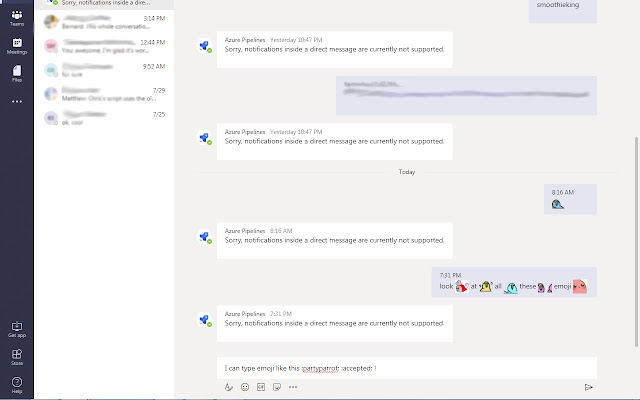Open the chat dated 7/29

pos(104,94)
